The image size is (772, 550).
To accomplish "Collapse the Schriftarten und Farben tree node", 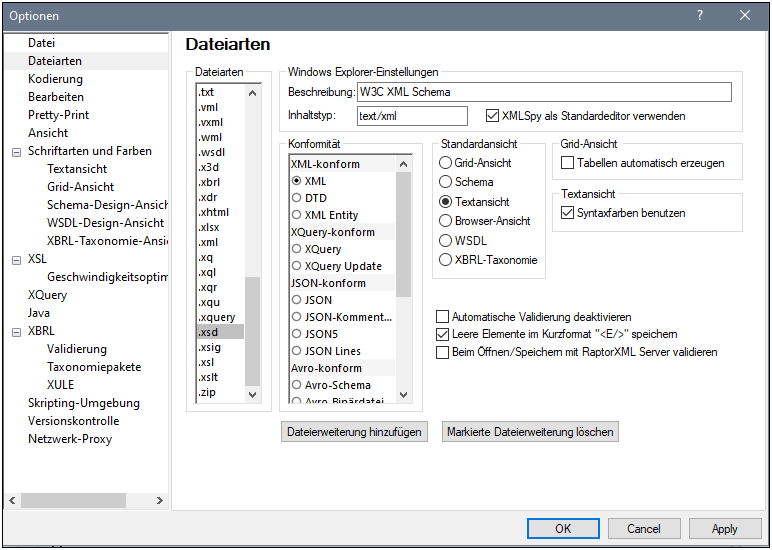I will tap(16, 152).
